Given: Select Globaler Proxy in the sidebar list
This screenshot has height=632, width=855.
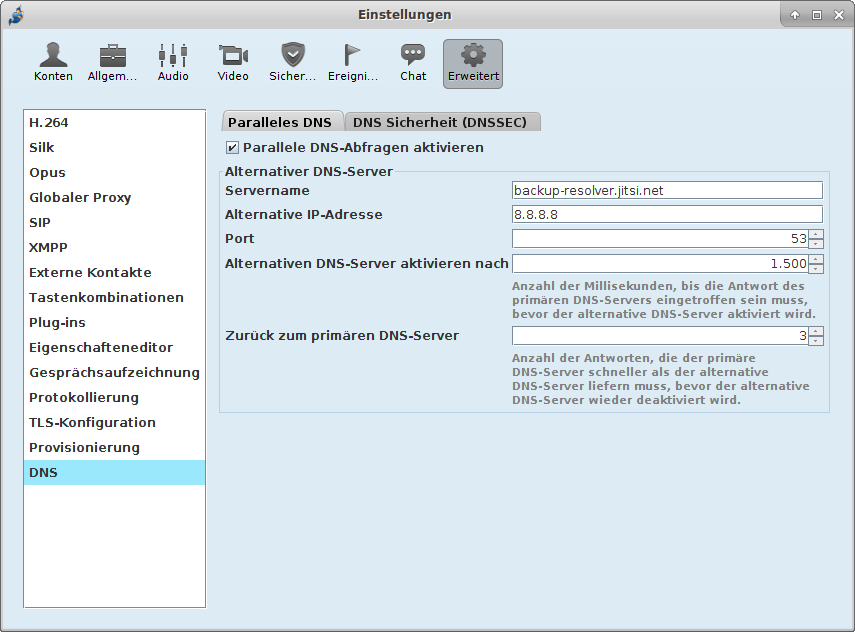Looking at the screenshot, I should click(x=80, y=198).
